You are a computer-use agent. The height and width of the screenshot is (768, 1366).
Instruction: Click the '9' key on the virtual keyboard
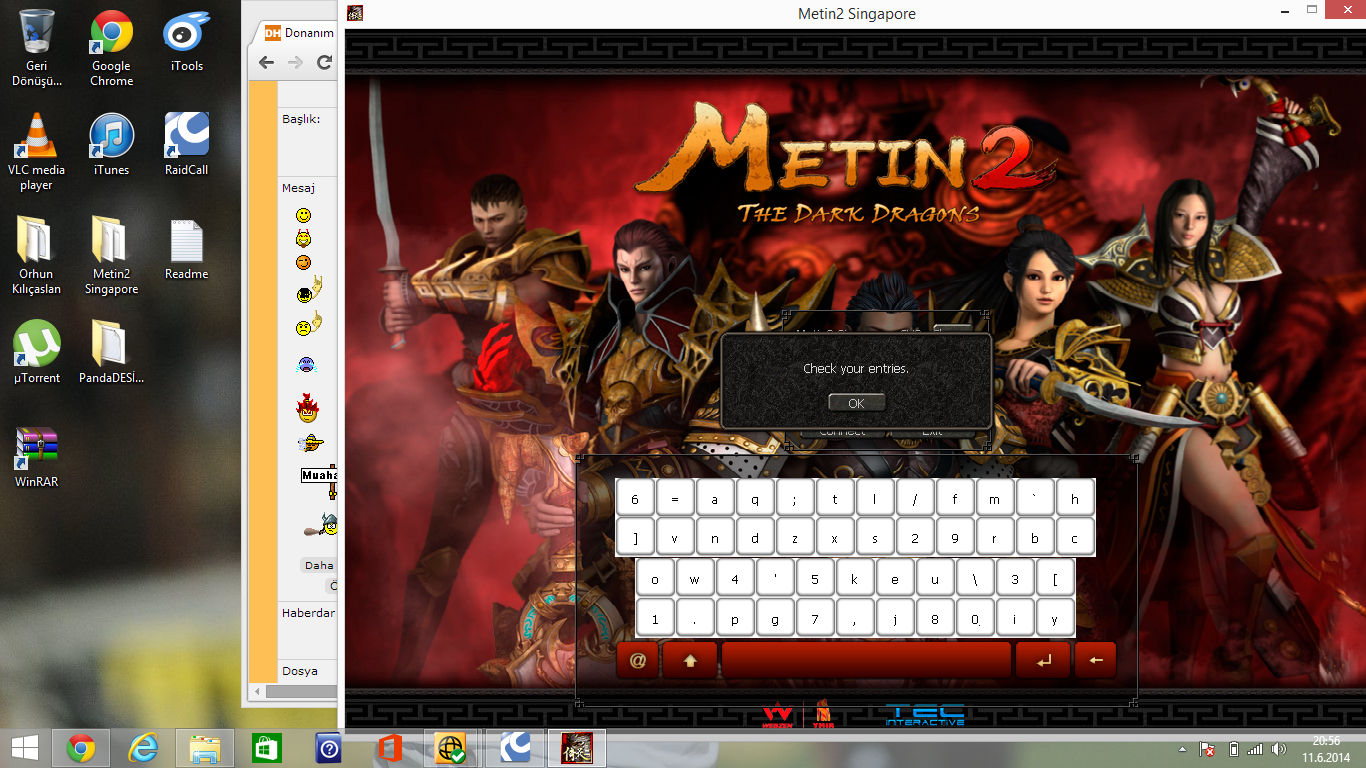pos(955,538)
